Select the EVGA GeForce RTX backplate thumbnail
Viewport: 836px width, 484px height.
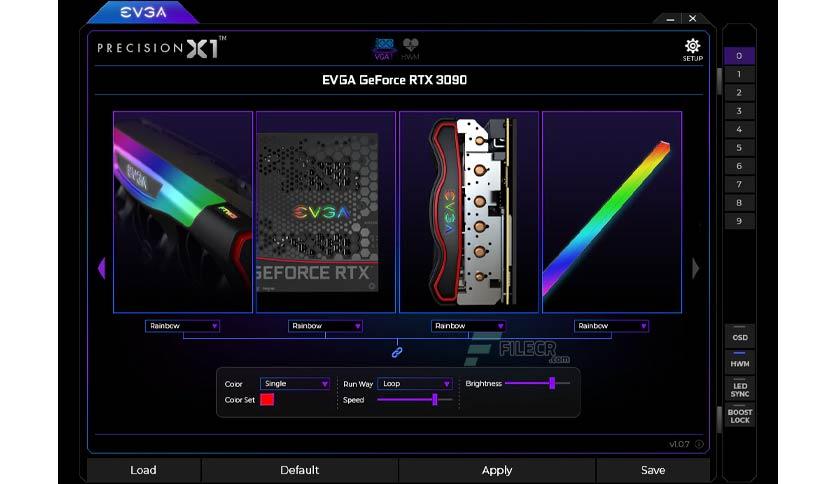point(326,212)
